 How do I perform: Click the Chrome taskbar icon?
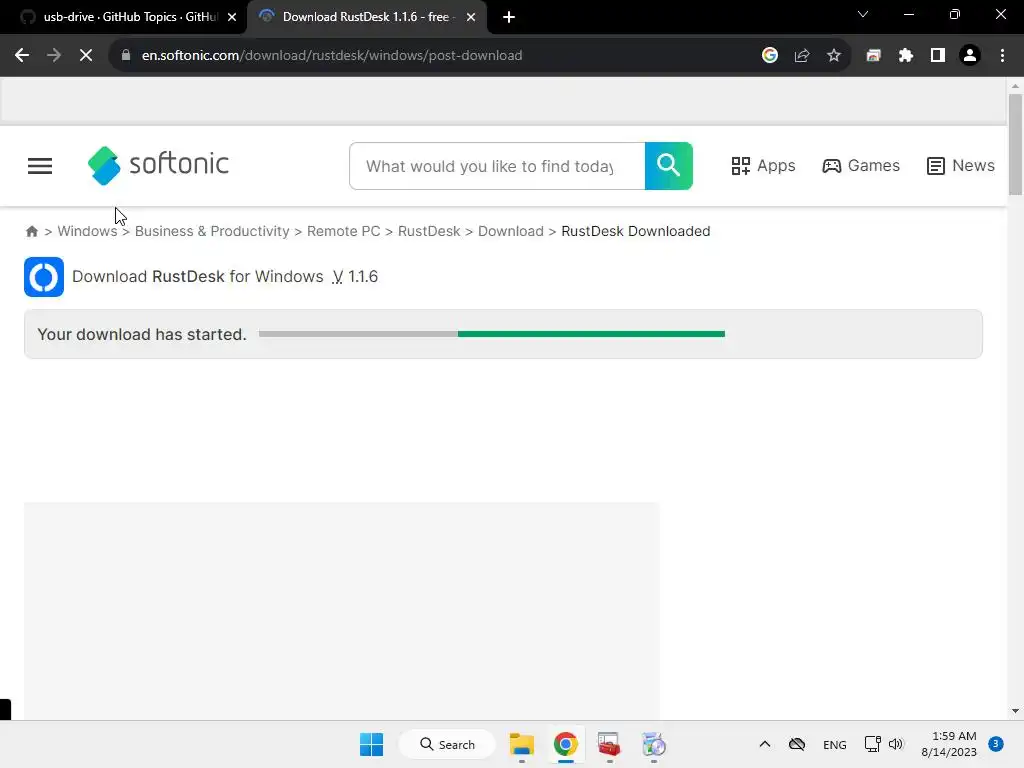(x=566, y=744)
